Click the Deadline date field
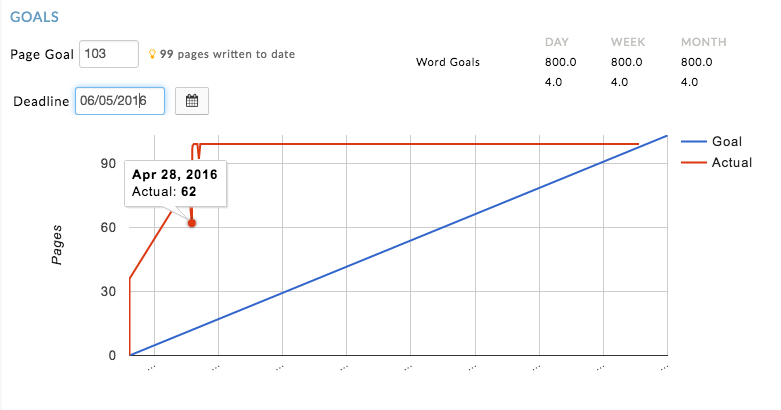Image resolution: width=781 pixels, height=410 pixels. coord(120,101)
